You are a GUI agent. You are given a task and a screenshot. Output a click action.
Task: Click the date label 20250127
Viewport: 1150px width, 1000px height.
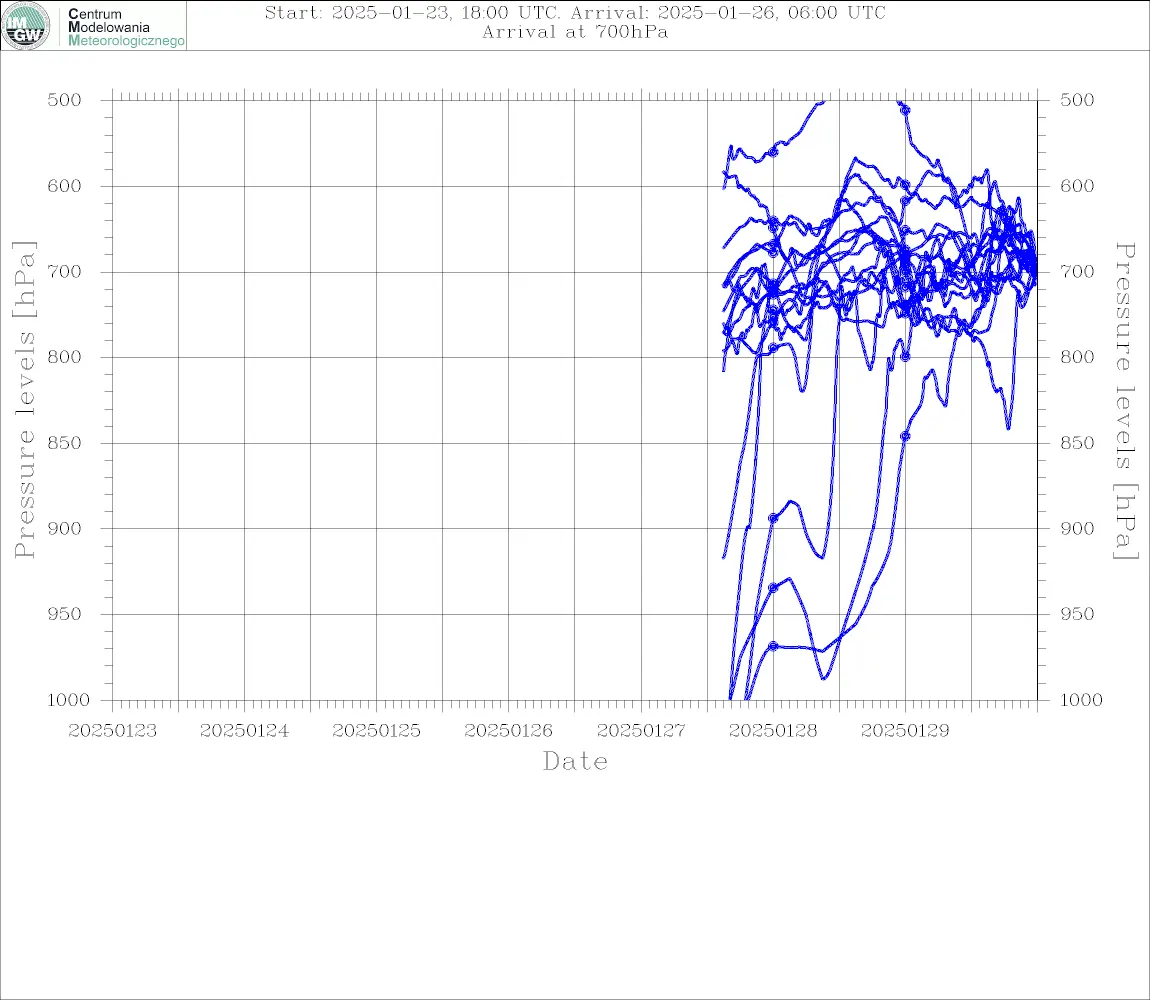point(641,731)
